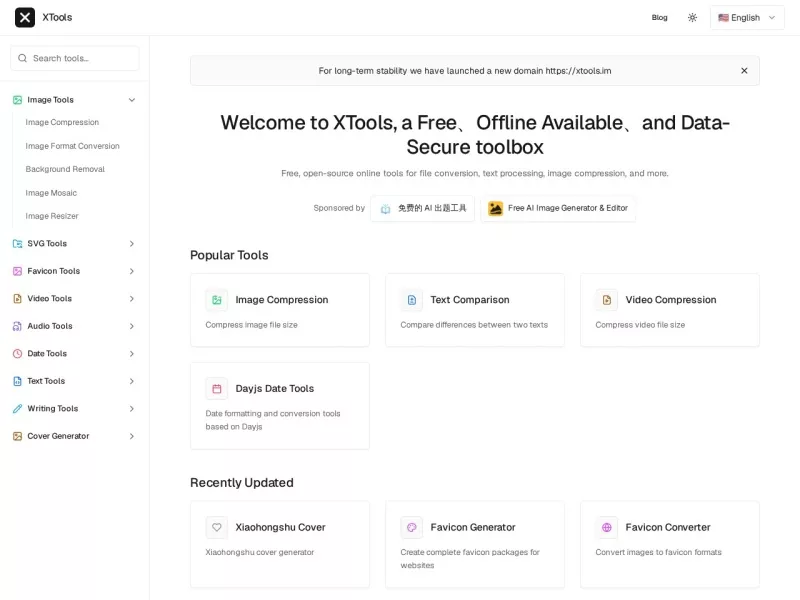Open the Video Compression tool card
The image size is (800, 600).
pos(669,310)
